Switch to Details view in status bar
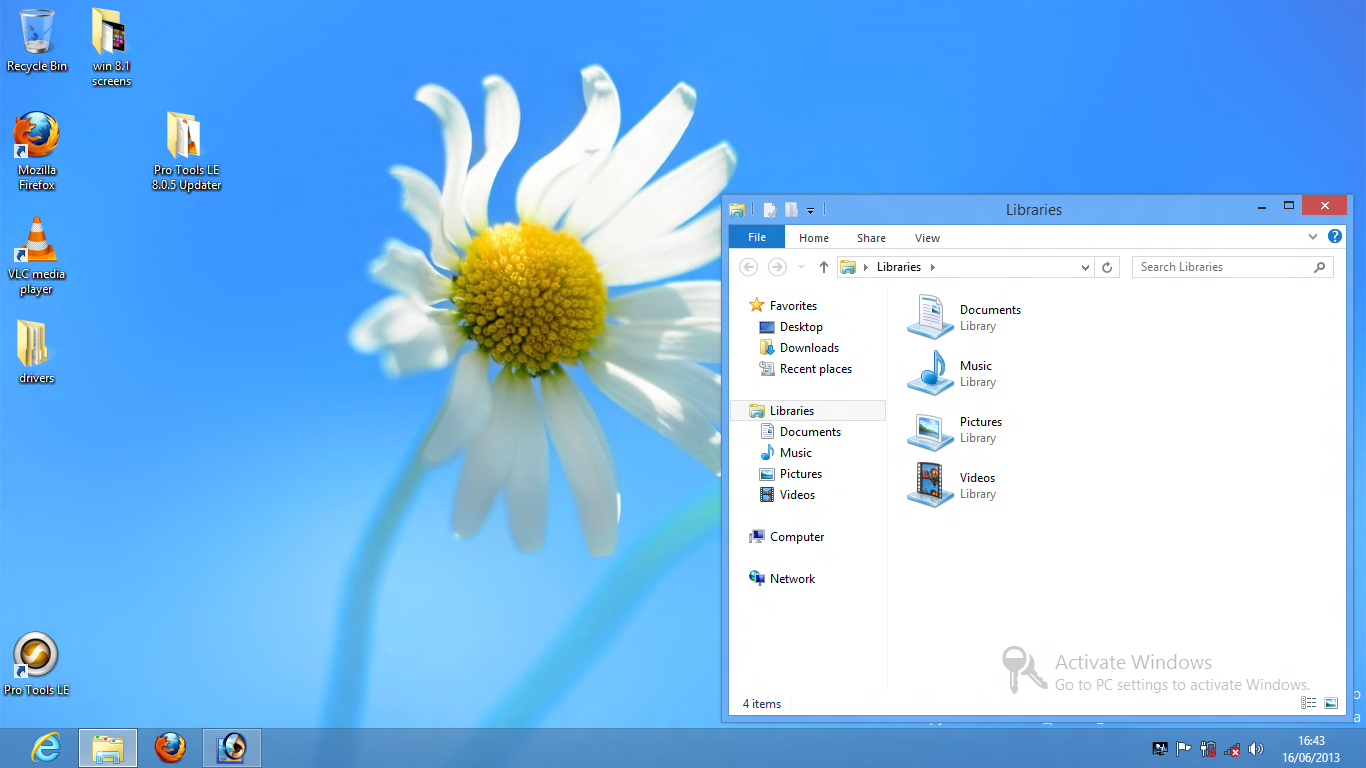Viewport: 1366px width, 768px height. point(1309,703)
